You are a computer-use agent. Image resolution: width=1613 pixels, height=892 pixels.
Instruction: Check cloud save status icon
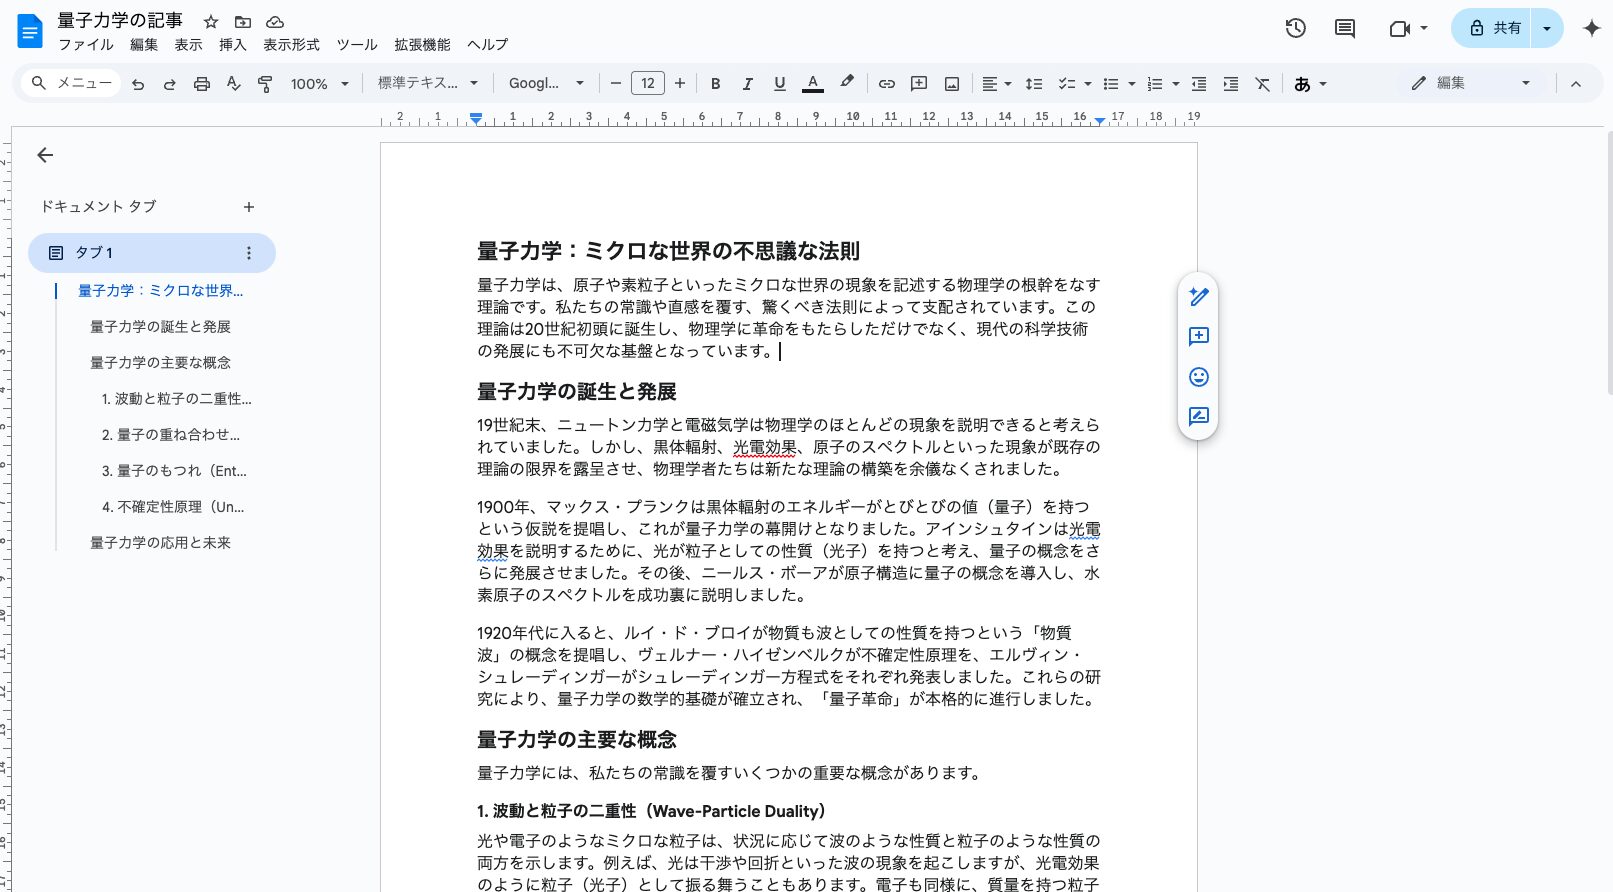click(275, 21)
